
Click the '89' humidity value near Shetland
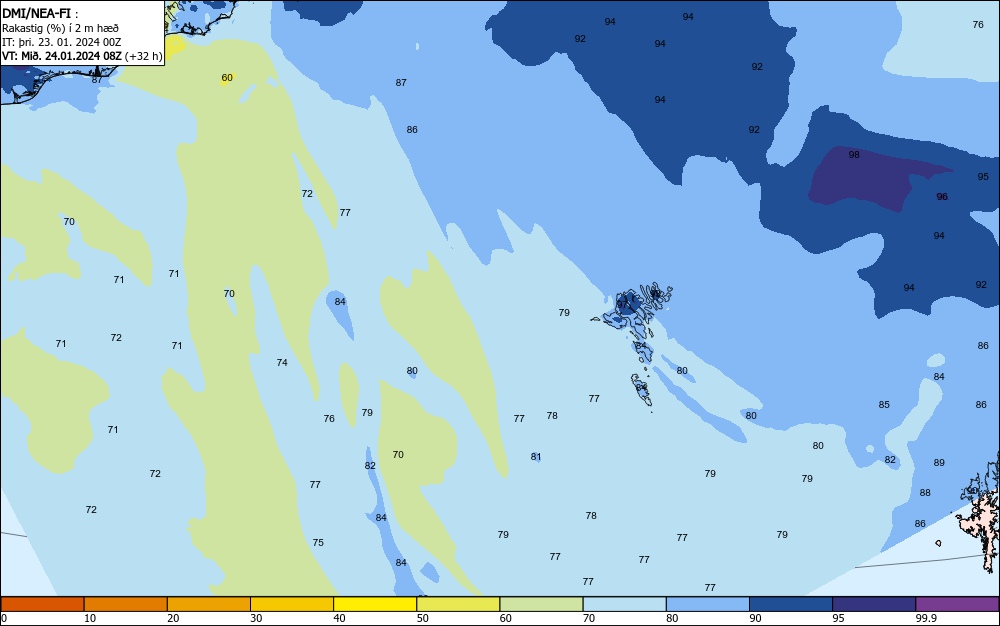click(939, 462)
